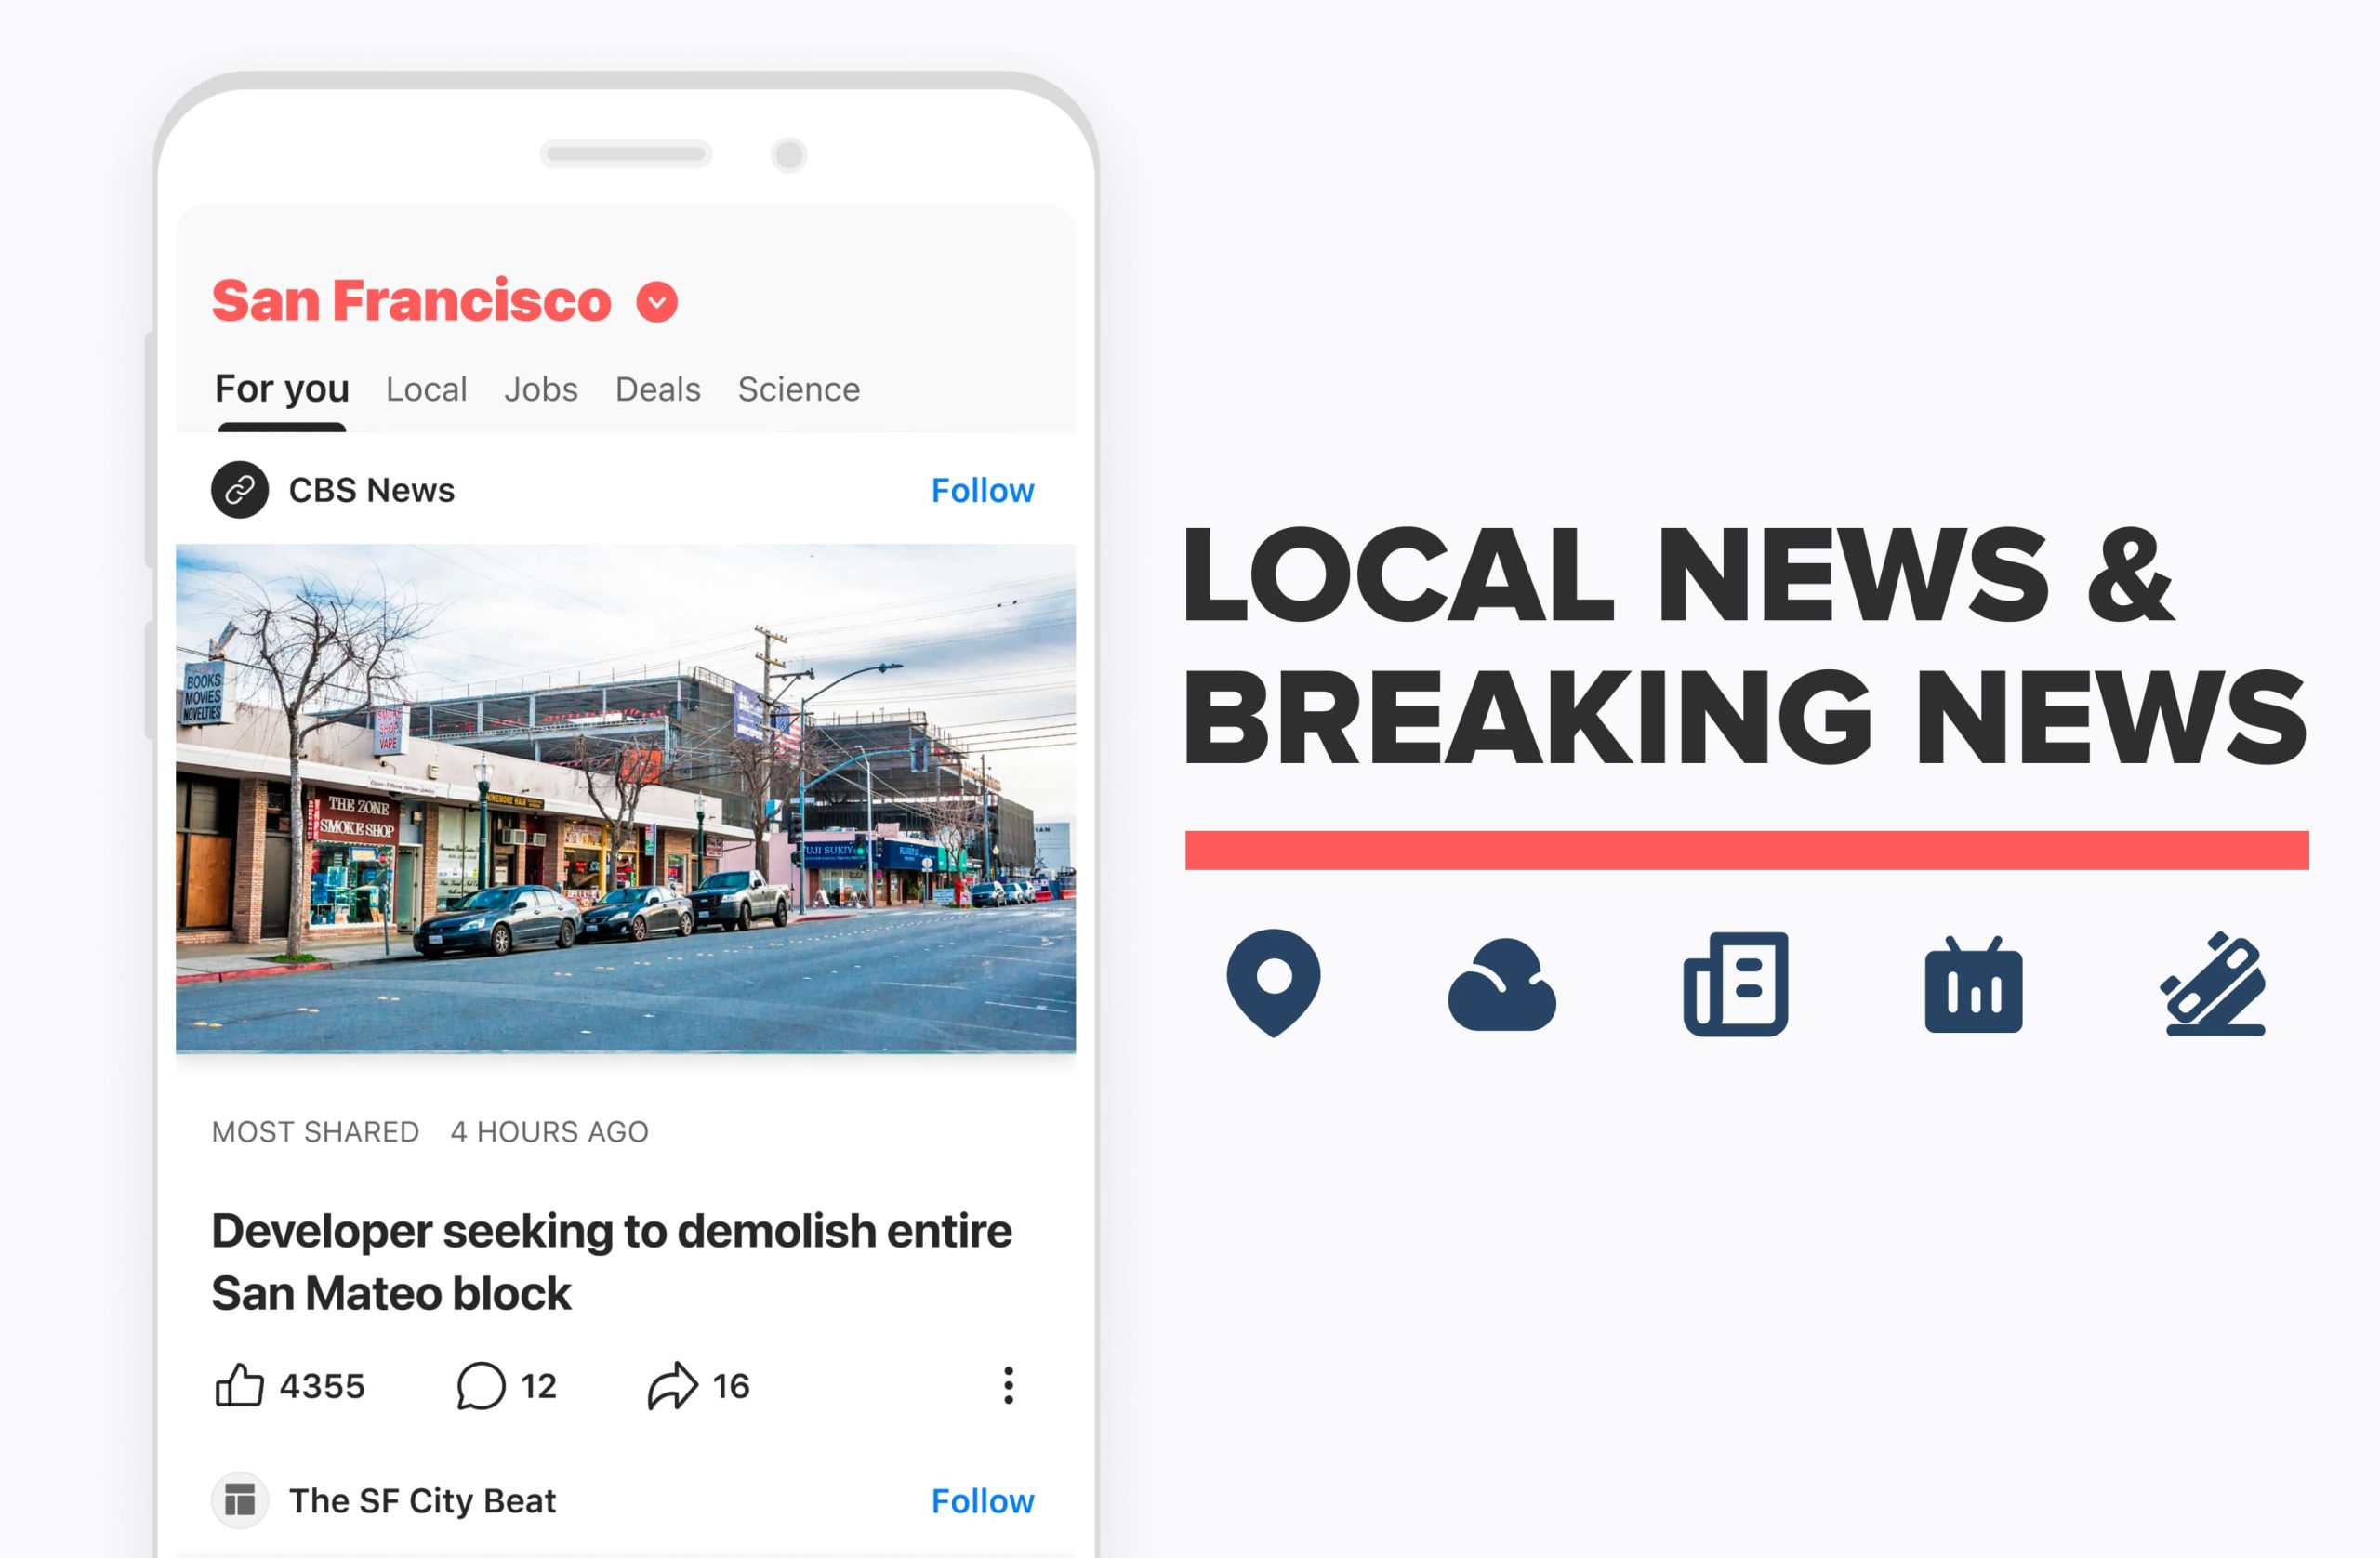Click the tilted card deals icon
Screen dimensions: 2380x1558
pyautogui.click(x=2214, y=984)
